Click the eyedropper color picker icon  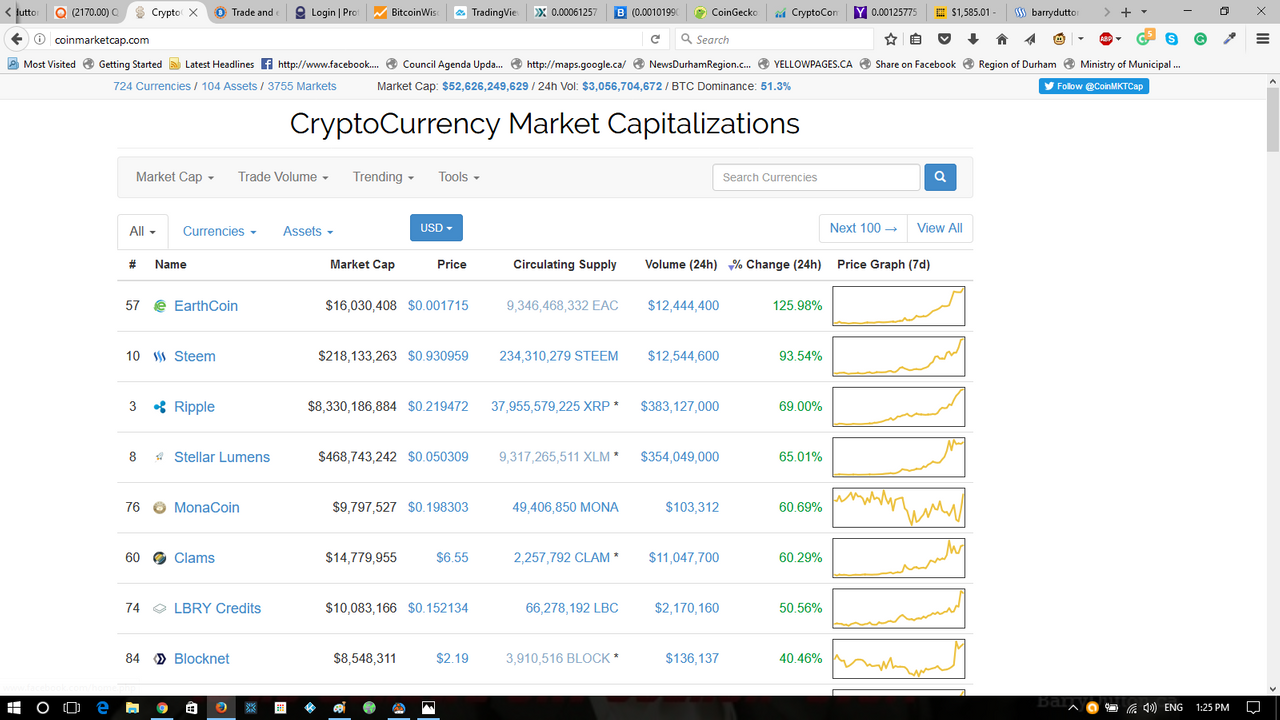[x=1229, y=39]
